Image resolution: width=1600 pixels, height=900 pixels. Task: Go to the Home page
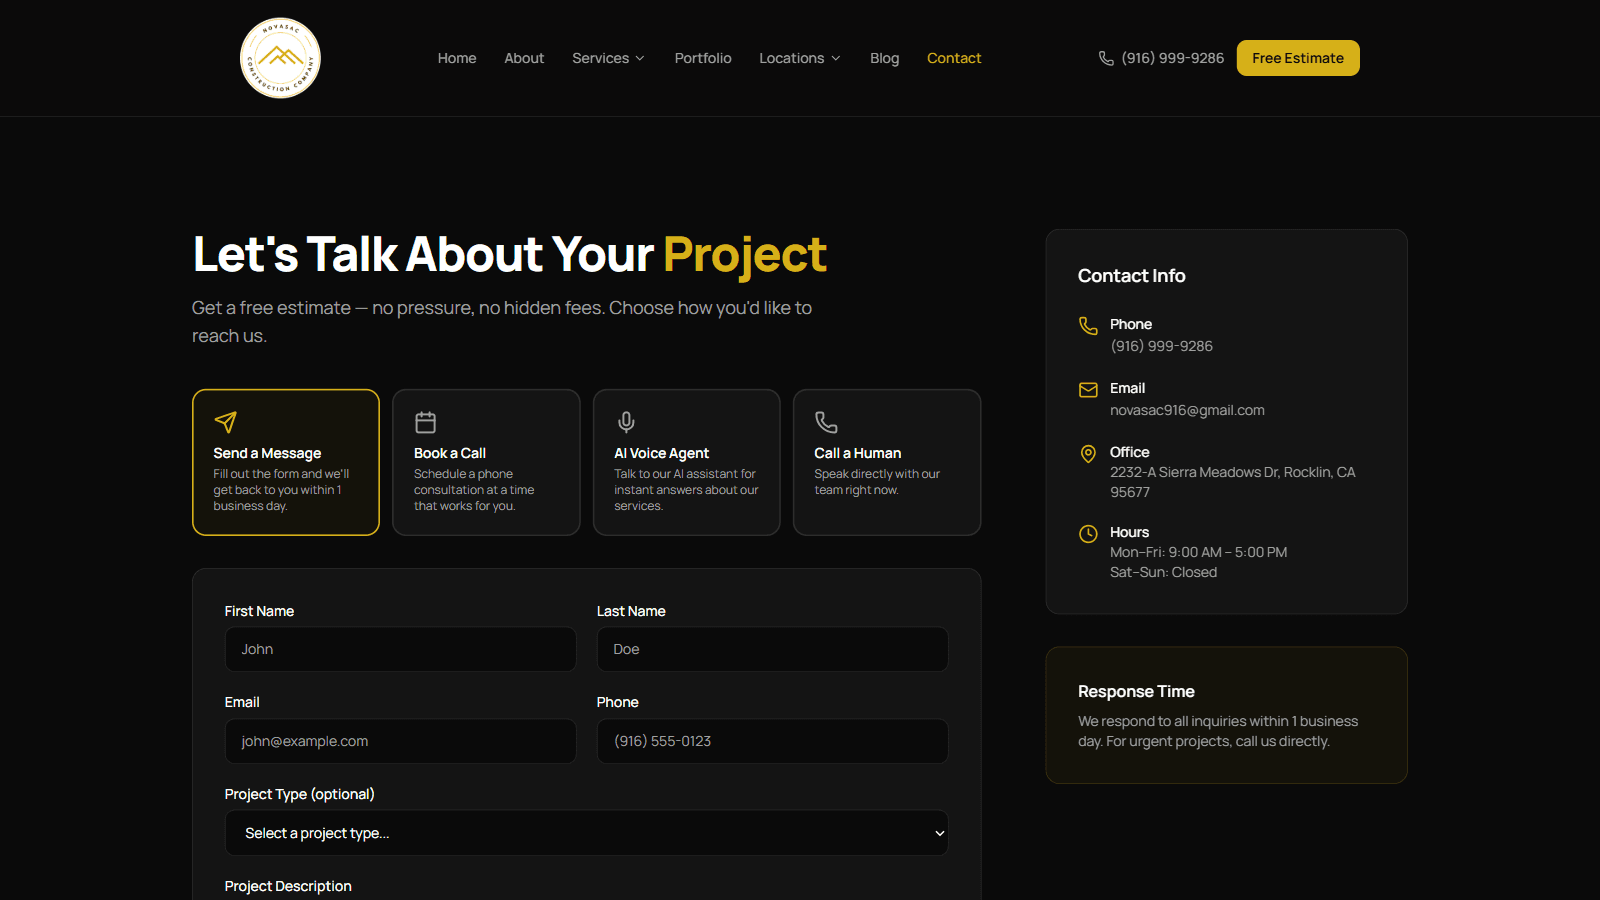point(457,58)
